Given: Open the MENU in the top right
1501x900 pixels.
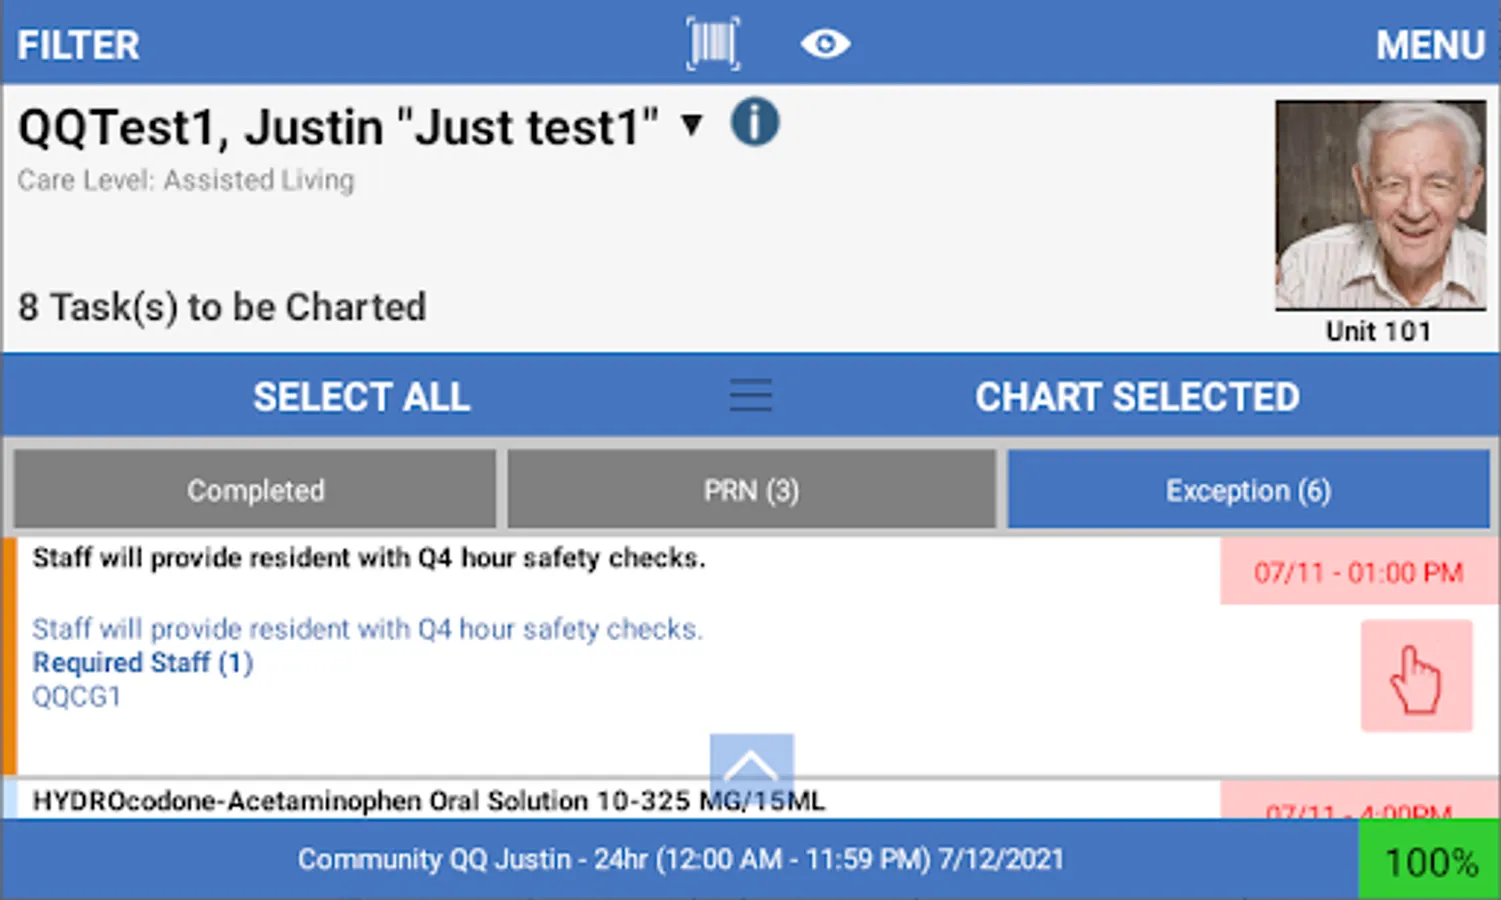Looking at the screenshot, I should click(x=1430, y=44).
